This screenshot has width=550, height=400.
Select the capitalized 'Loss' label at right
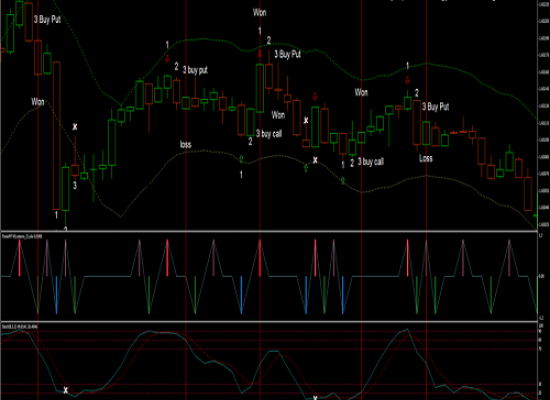pos(426,158)
